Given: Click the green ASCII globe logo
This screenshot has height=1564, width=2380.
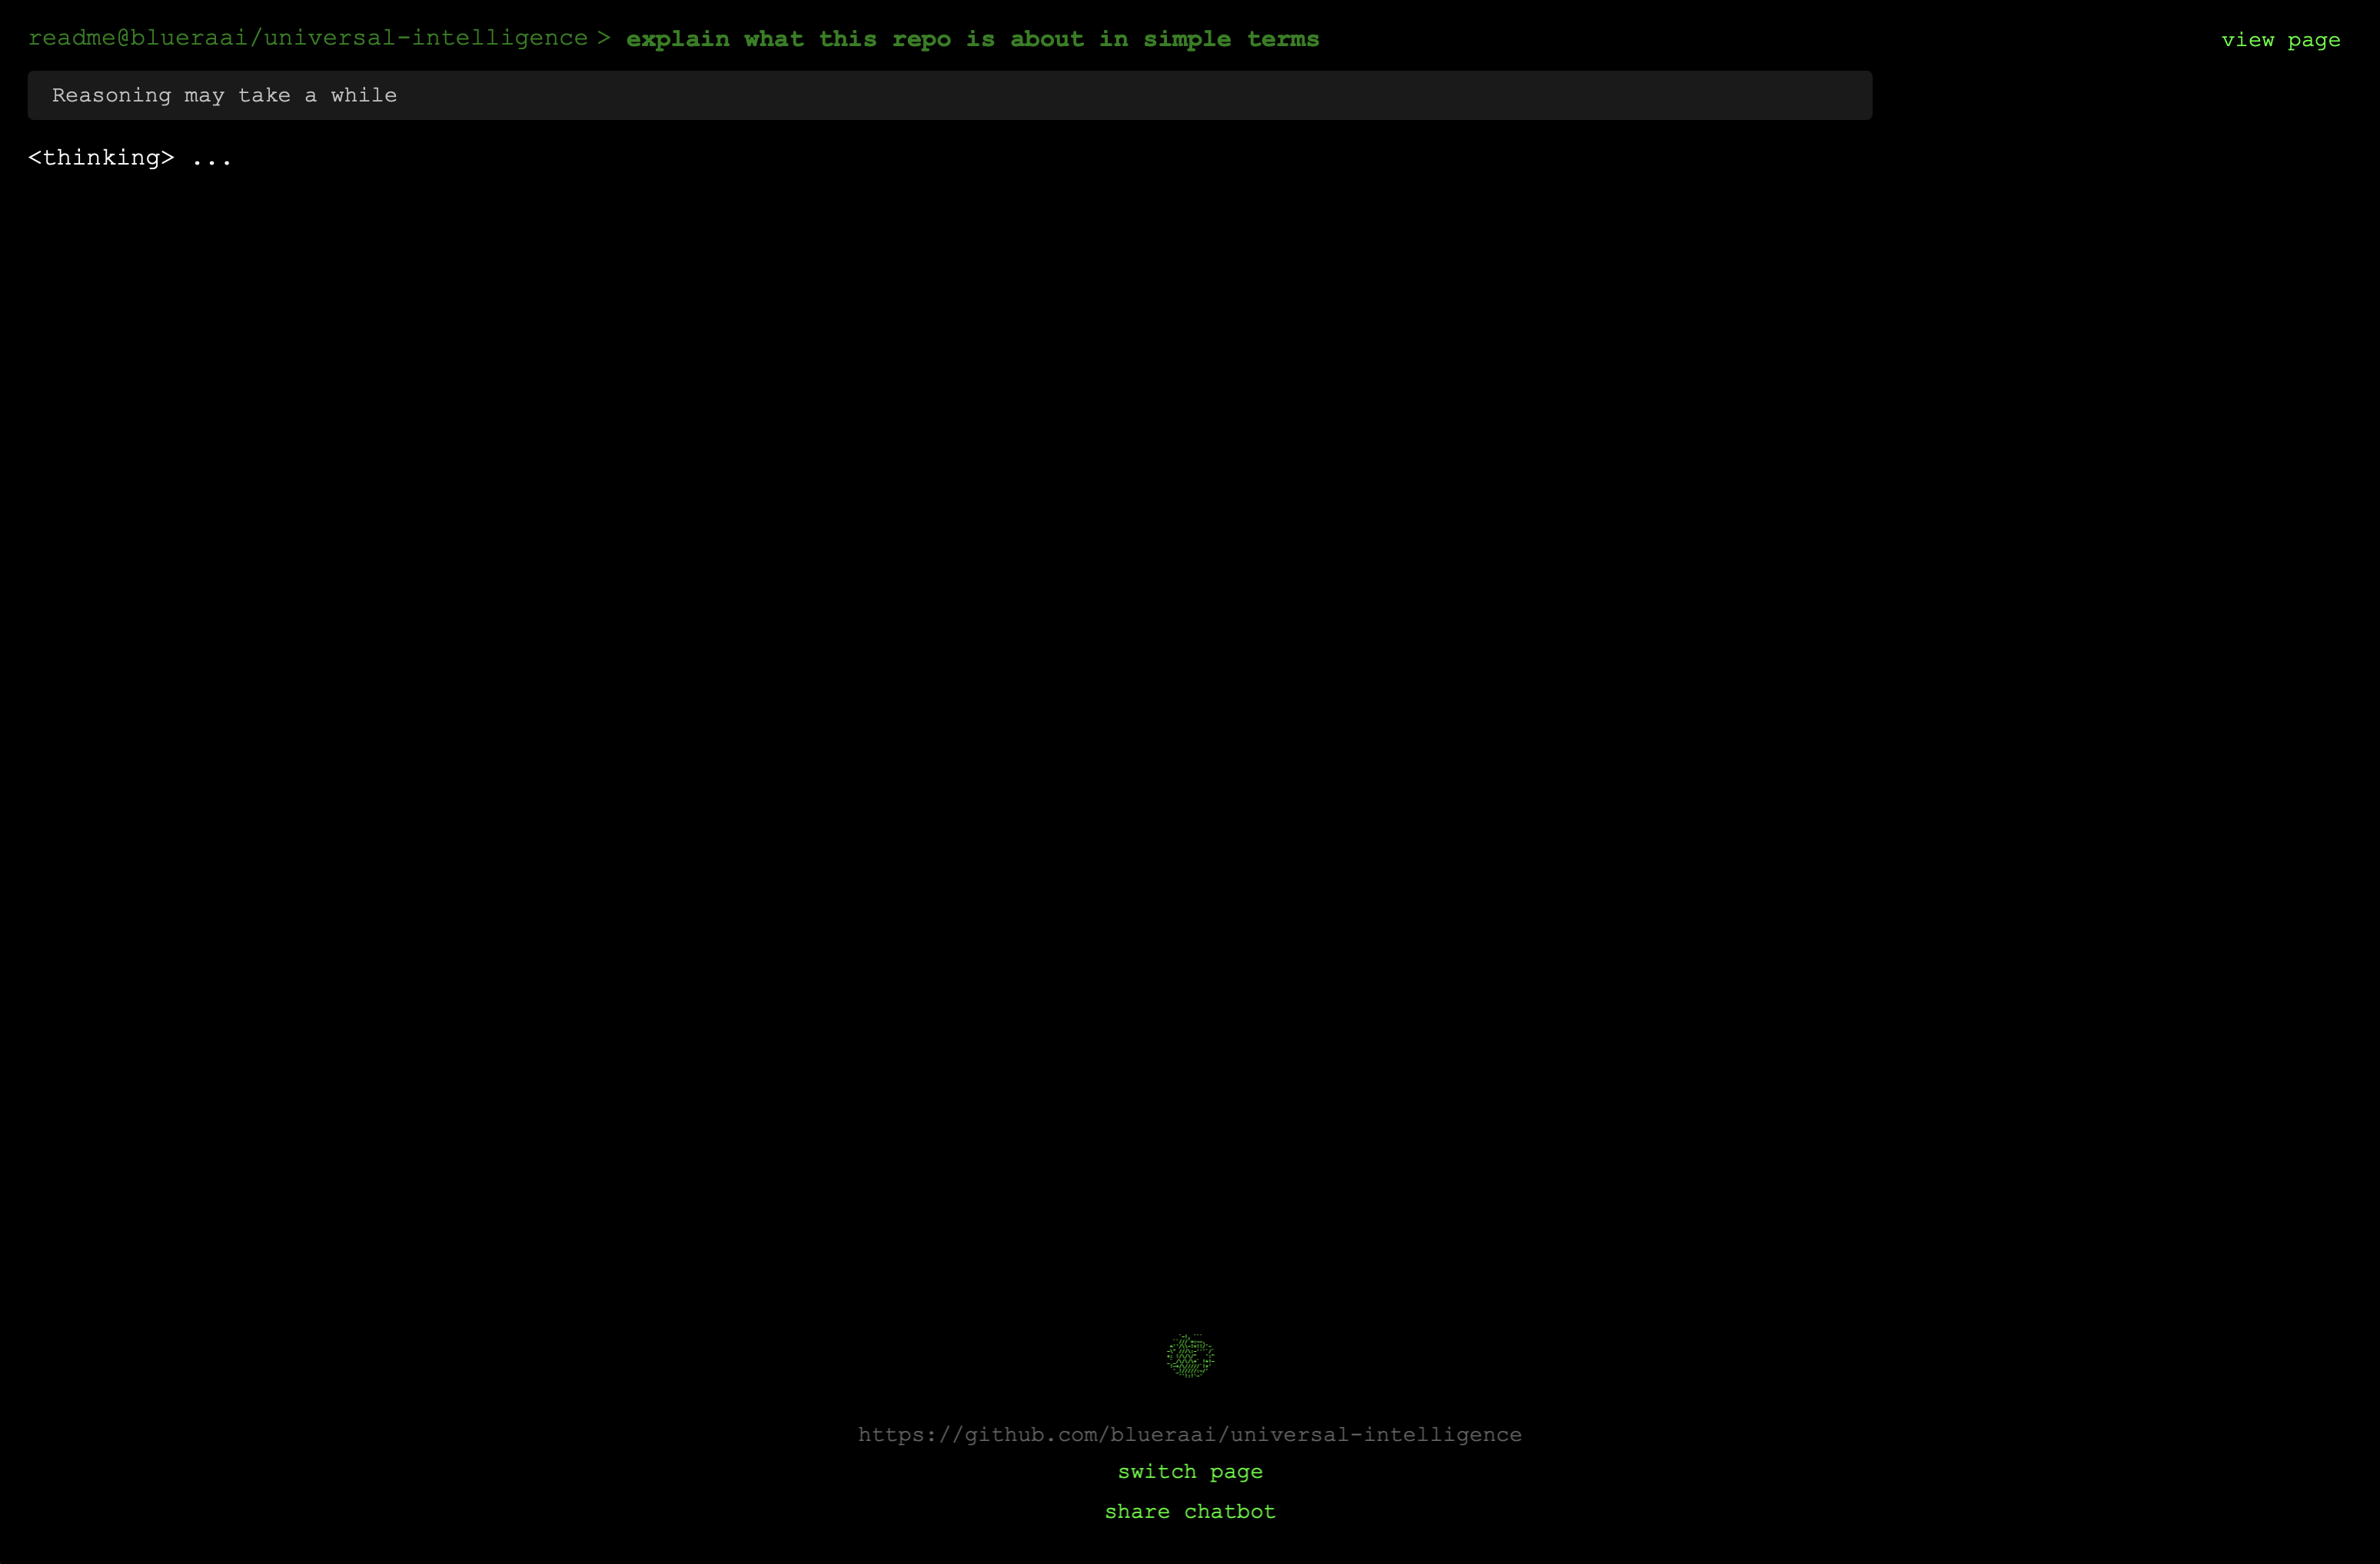Looking at the screenshot, I should (1190, 1356).
